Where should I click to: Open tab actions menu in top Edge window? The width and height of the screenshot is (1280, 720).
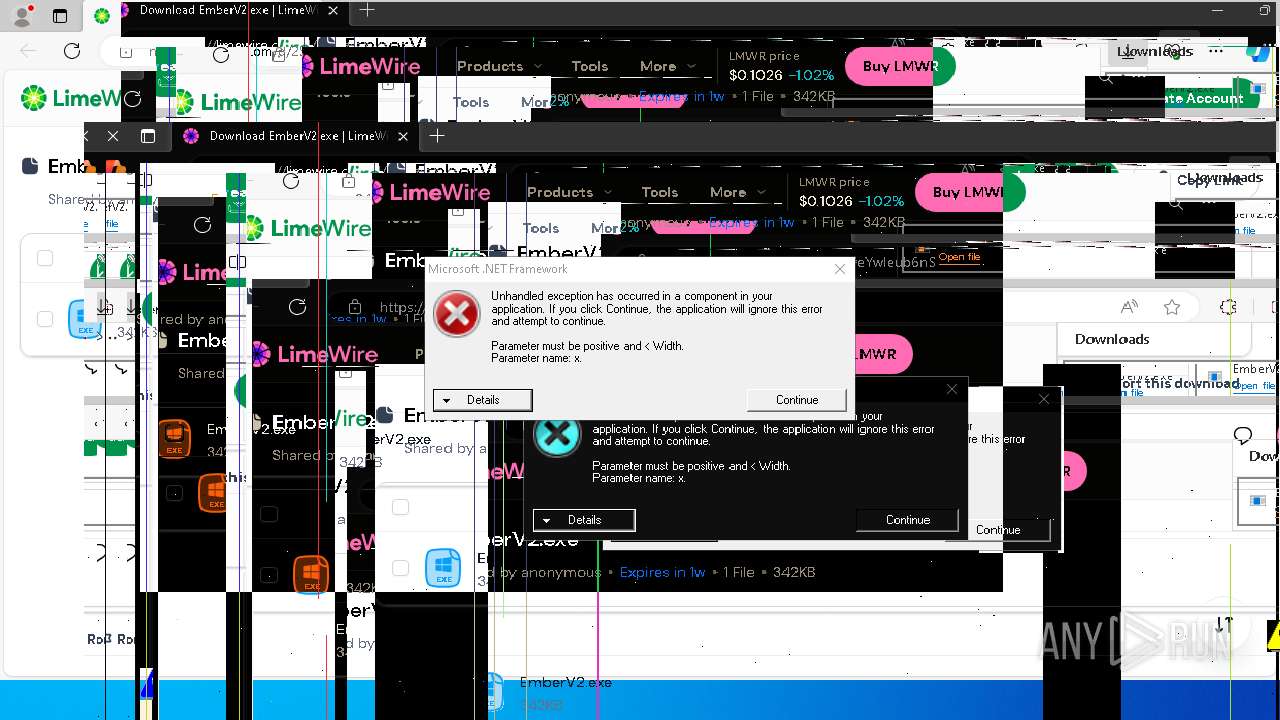[60, 16]
